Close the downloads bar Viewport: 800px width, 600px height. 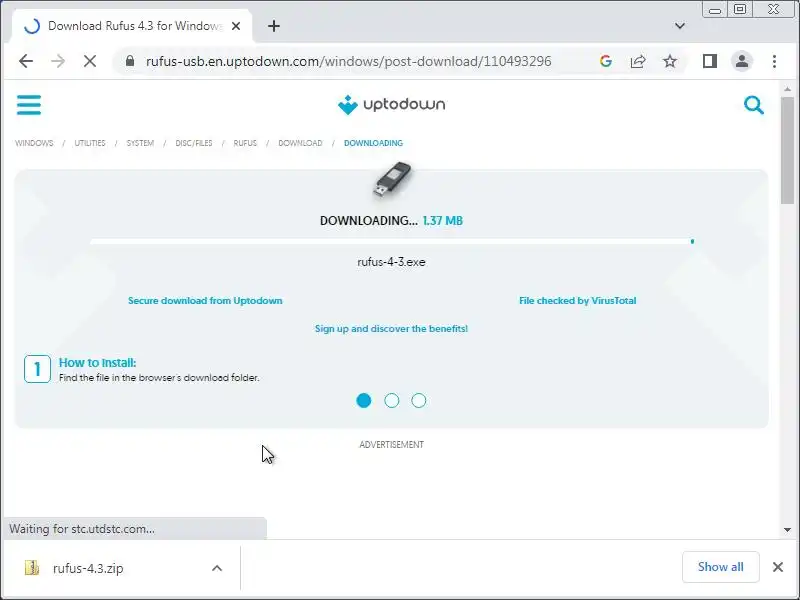click(x=778, y=567)
